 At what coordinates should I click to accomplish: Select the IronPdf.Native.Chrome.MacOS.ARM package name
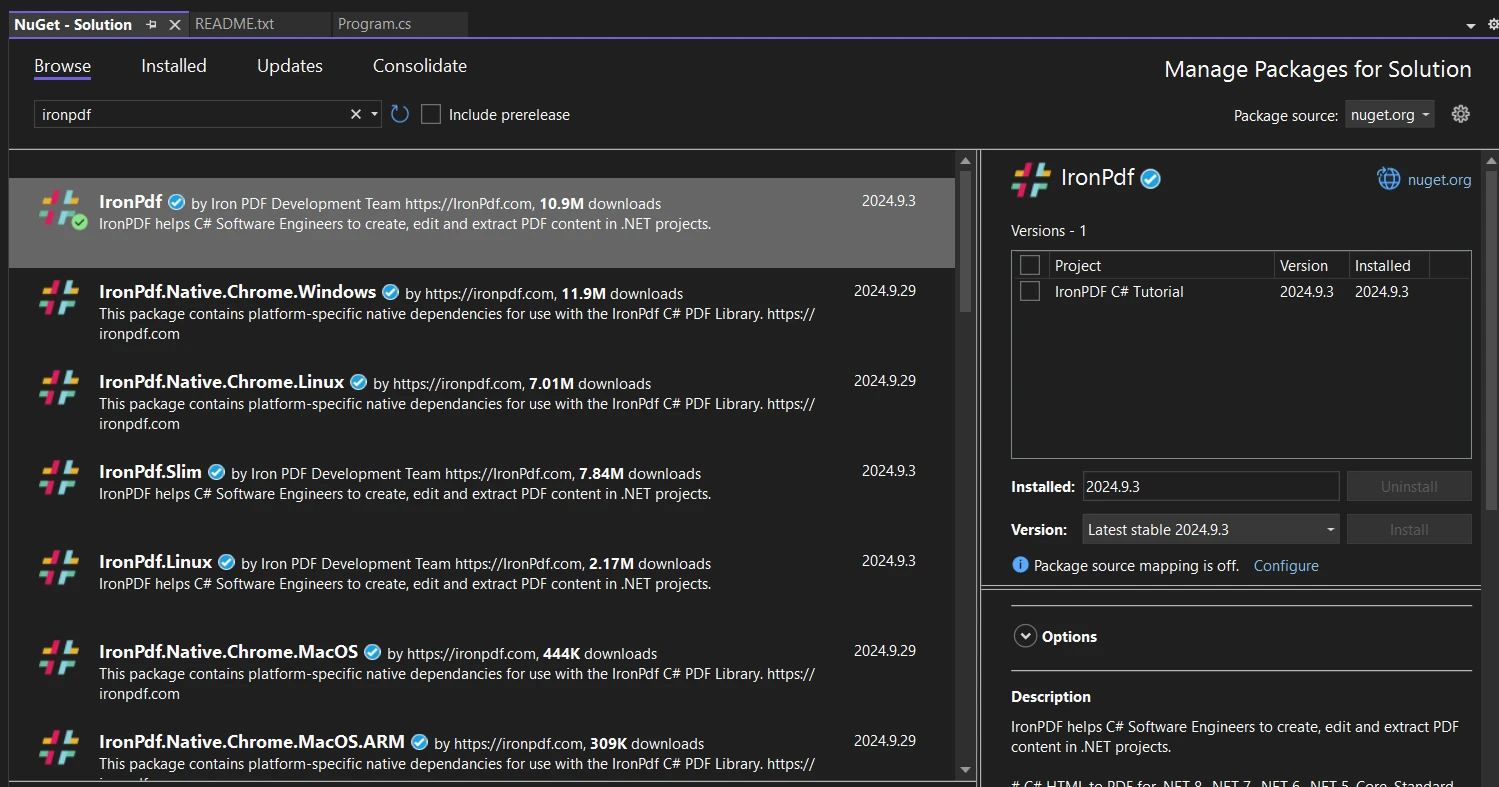[252, 741]
